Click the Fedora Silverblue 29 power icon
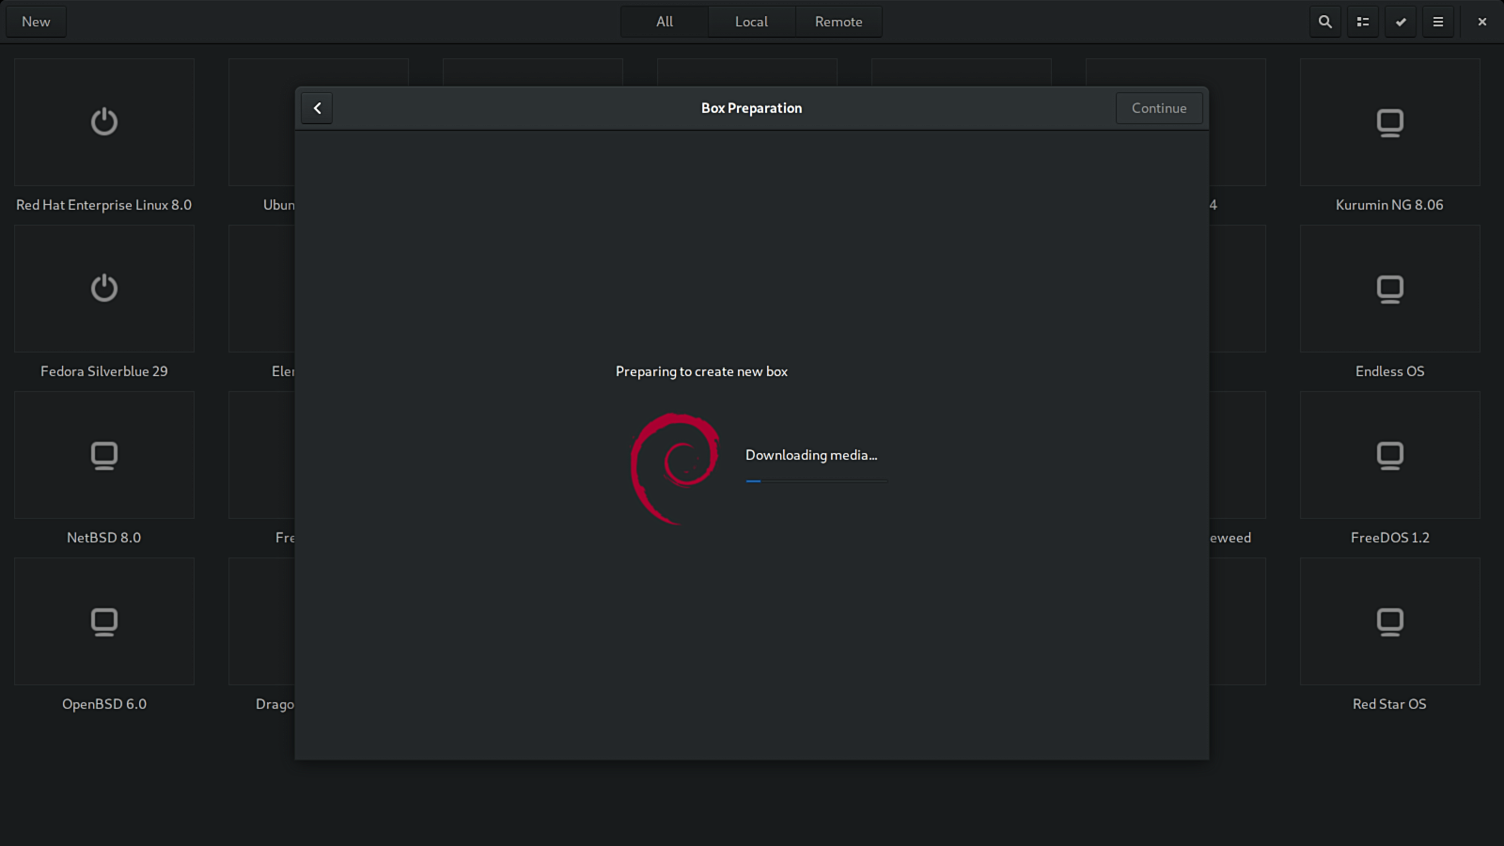This screenshot has height=846, width=1504. tap(104, 288)
